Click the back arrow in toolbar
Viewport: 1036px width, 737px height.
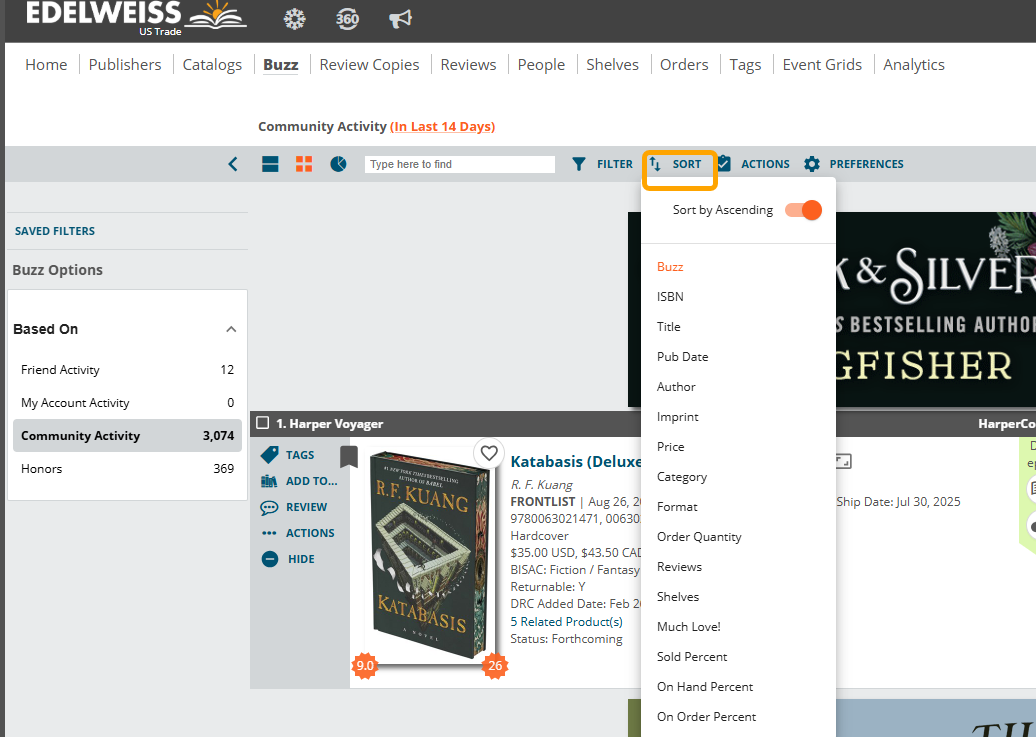[x=233, y=164]
